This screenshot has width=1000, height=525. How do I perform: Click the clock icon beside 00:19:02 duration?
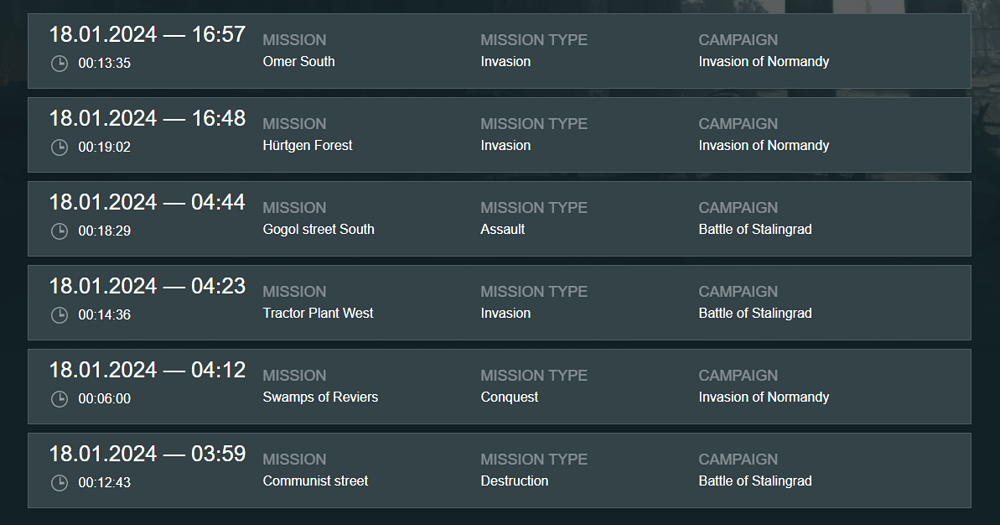click(x=60, y=147)
